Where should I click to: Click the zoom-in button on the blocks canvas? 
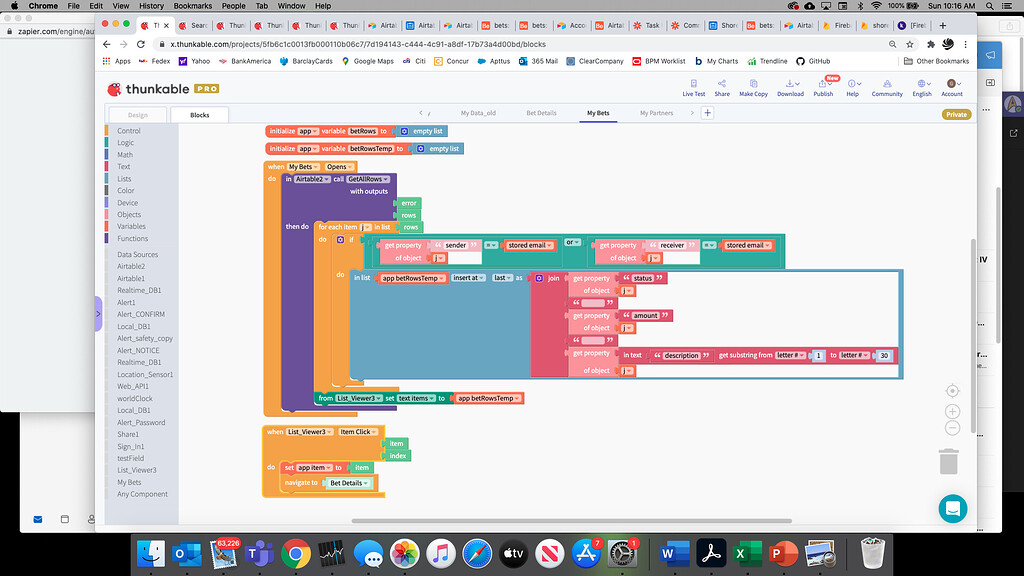click(x=951, y=409)
